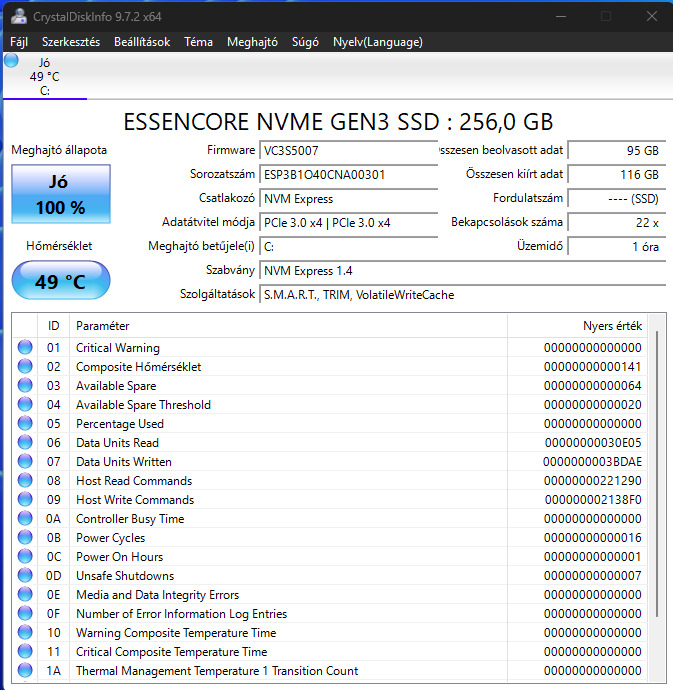The image size is (673, 690).
Task: Click status icon of Percentage Used row
Action: click(25, 423)
